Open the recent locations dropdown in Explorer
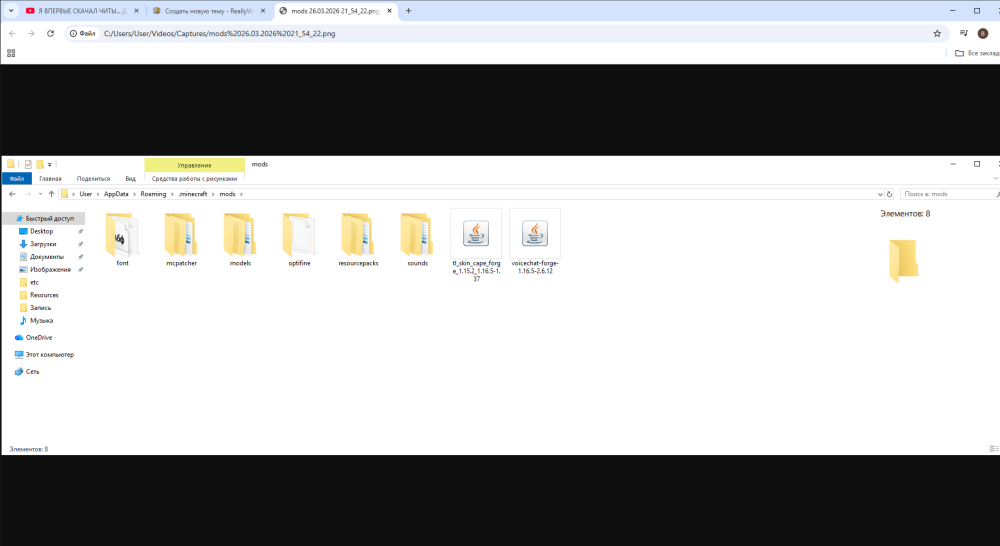The height and width of the screenshot is (546, 1000). [40, 194]
